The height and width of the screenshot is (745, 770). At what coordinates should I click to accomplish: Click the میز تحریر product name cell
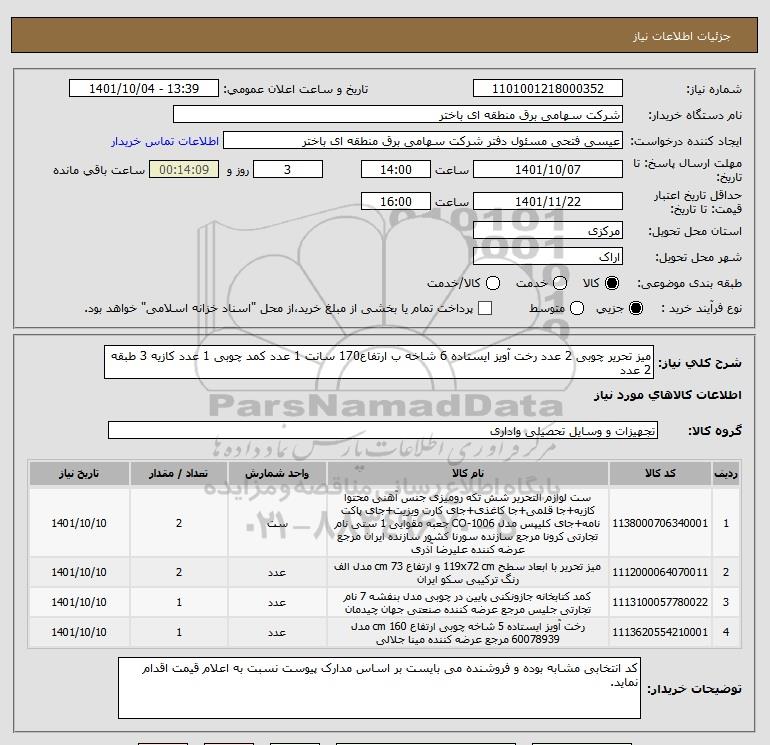[468, 573]
